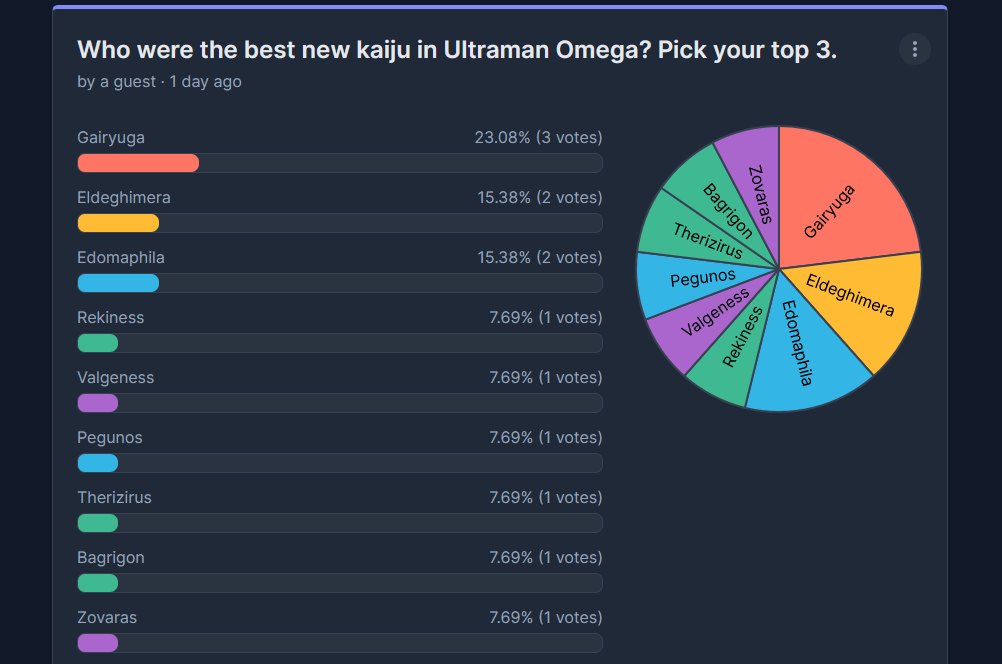
Task: Click the "by a guest" author text
Action: 116,82
